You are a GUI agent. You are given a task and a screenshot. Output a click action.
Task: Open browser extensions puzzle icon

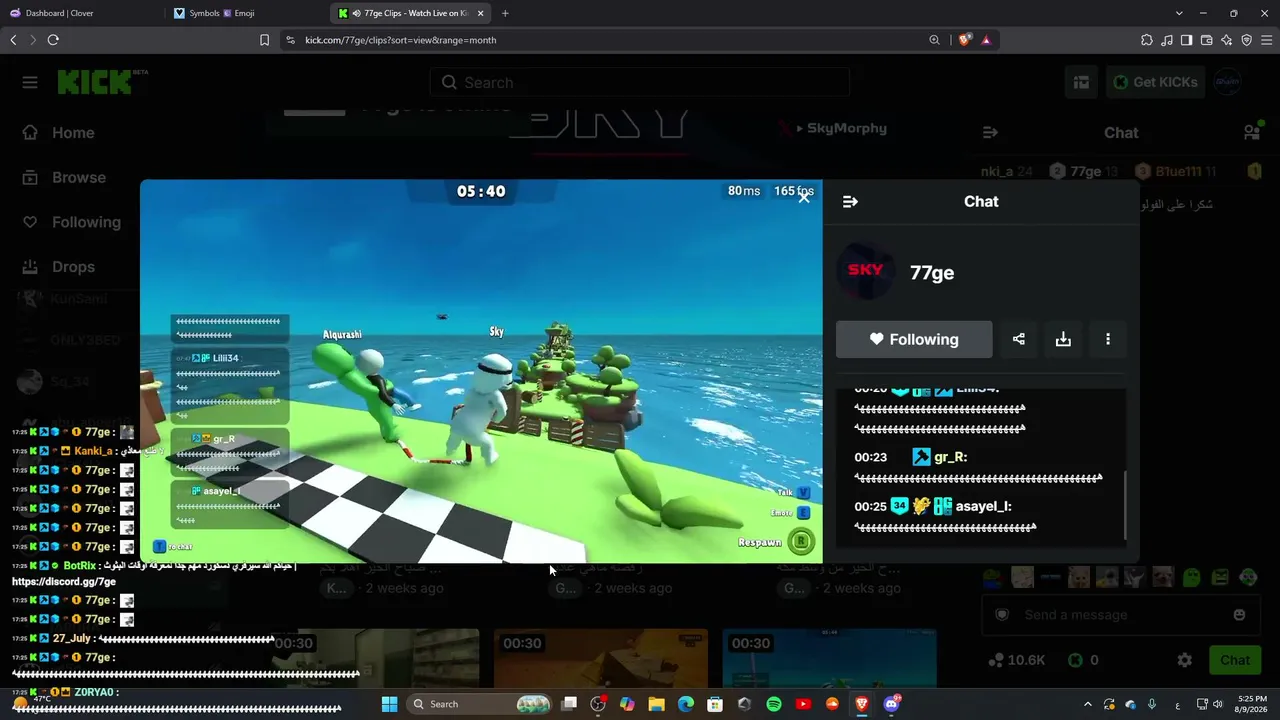click(1146, 40)
